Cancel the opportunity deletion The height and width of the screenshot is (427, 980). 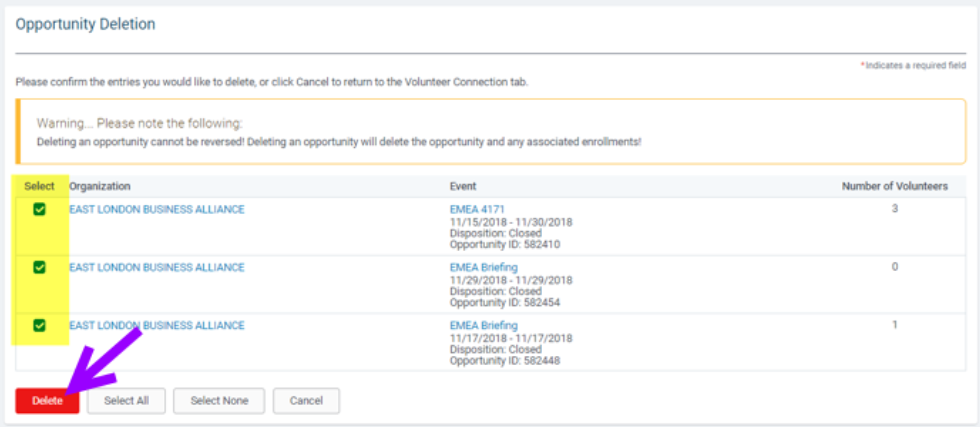306,401
